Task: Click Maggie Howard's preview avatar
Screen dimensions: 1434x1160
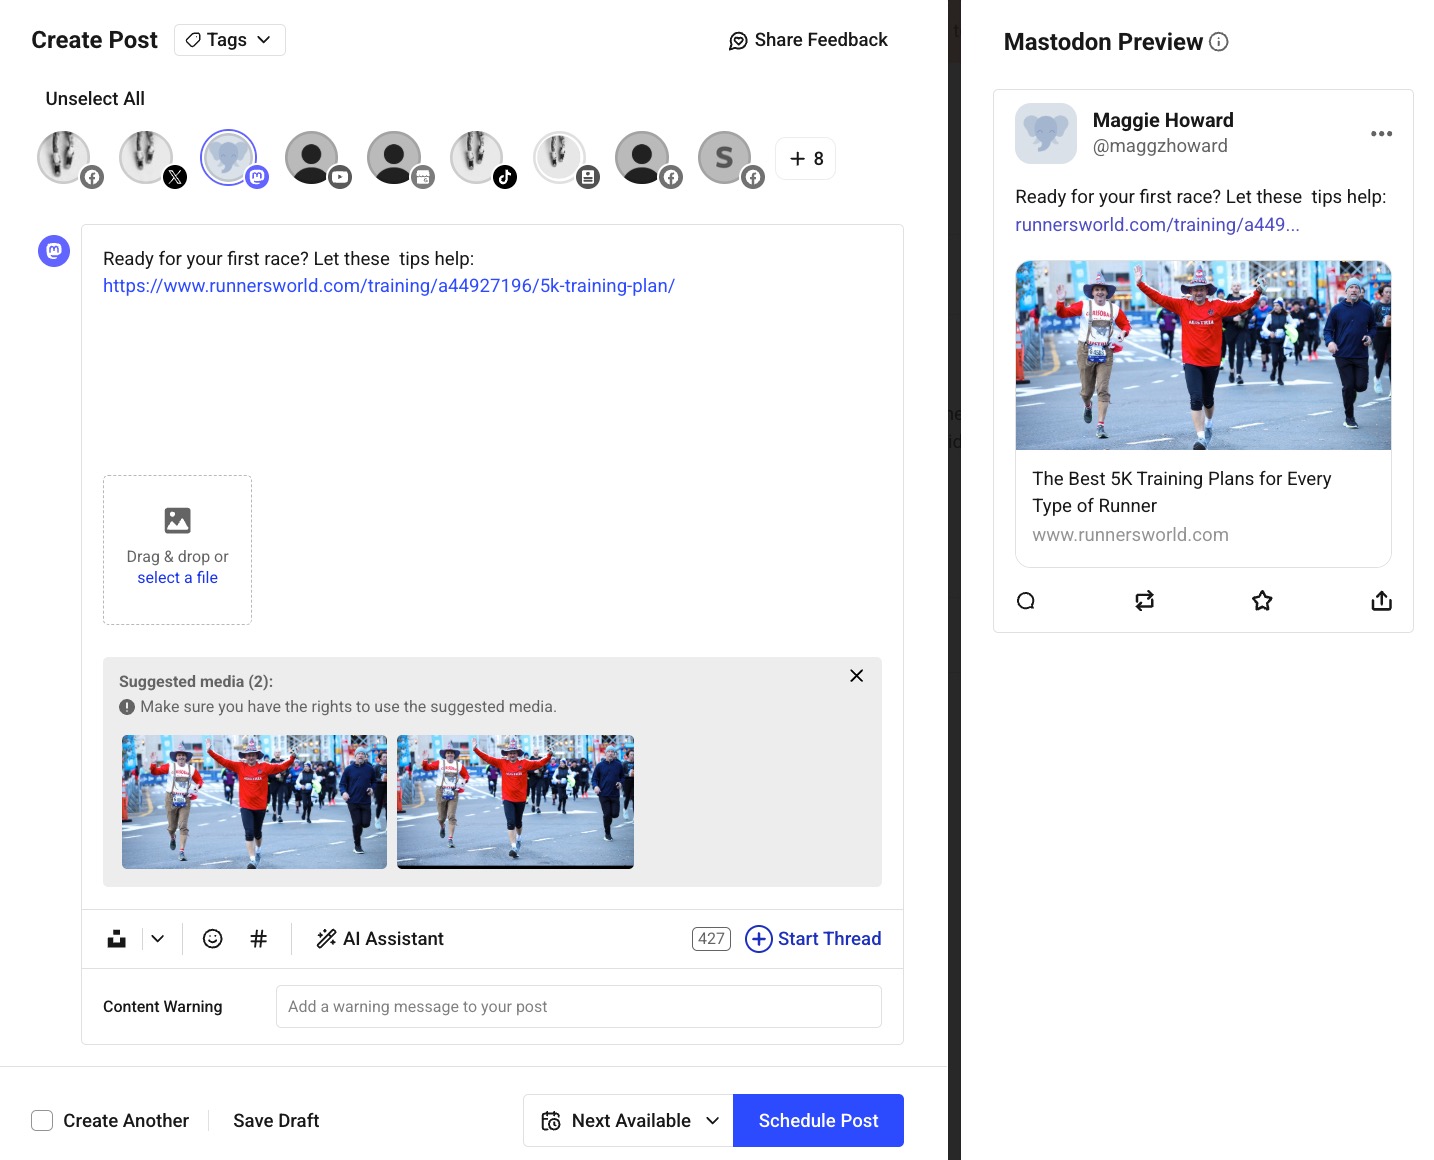Action: [1046, 133]
